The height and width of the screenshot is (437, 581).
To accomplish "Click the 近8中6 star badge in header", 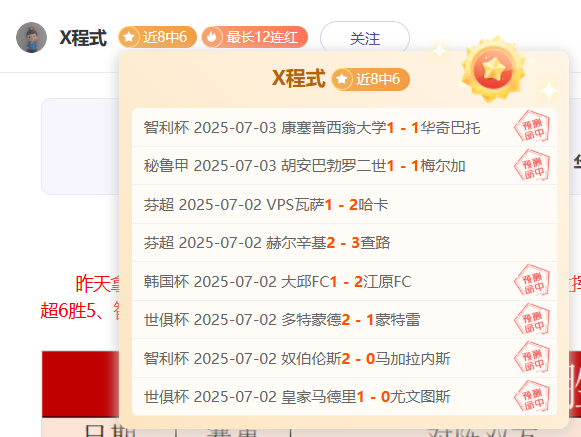I will point(157,37).
